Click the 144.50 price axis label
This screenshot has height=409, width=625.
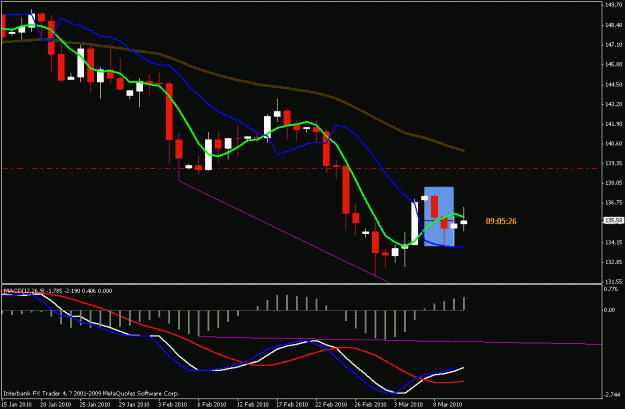(613, 85)
